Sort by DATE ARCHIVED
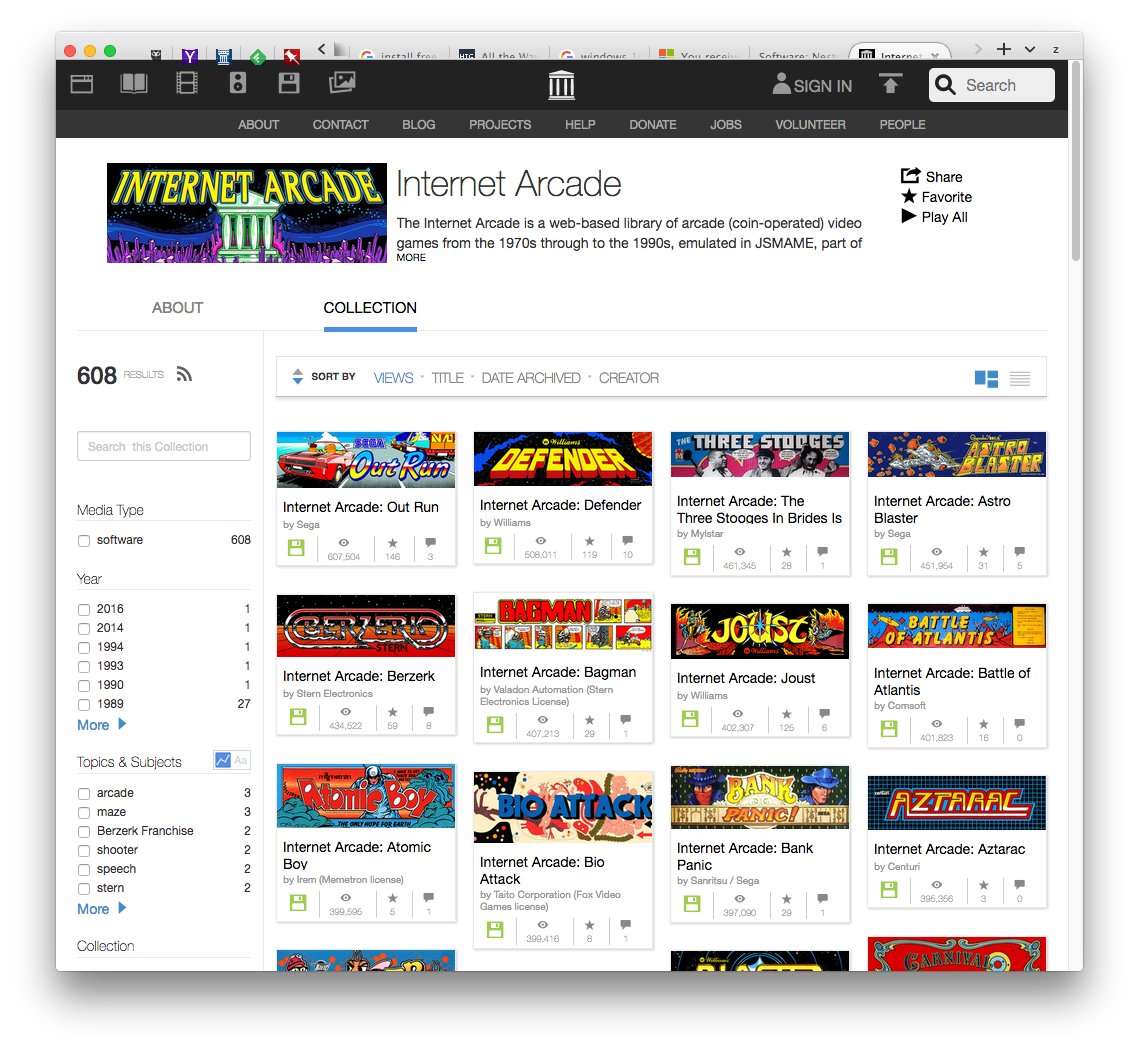1139x1051 pixels. click(x=531, y=378)
